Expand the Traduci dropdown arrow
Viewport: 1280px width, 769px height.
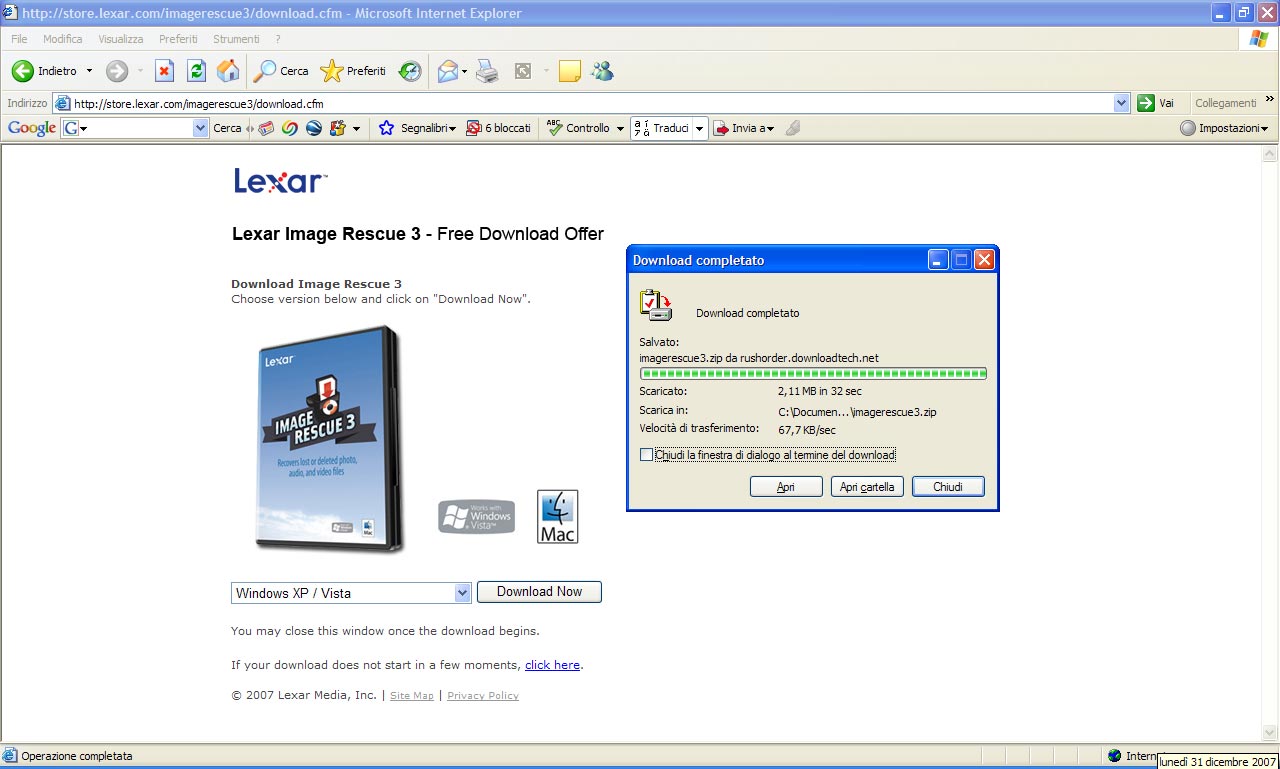700,128
